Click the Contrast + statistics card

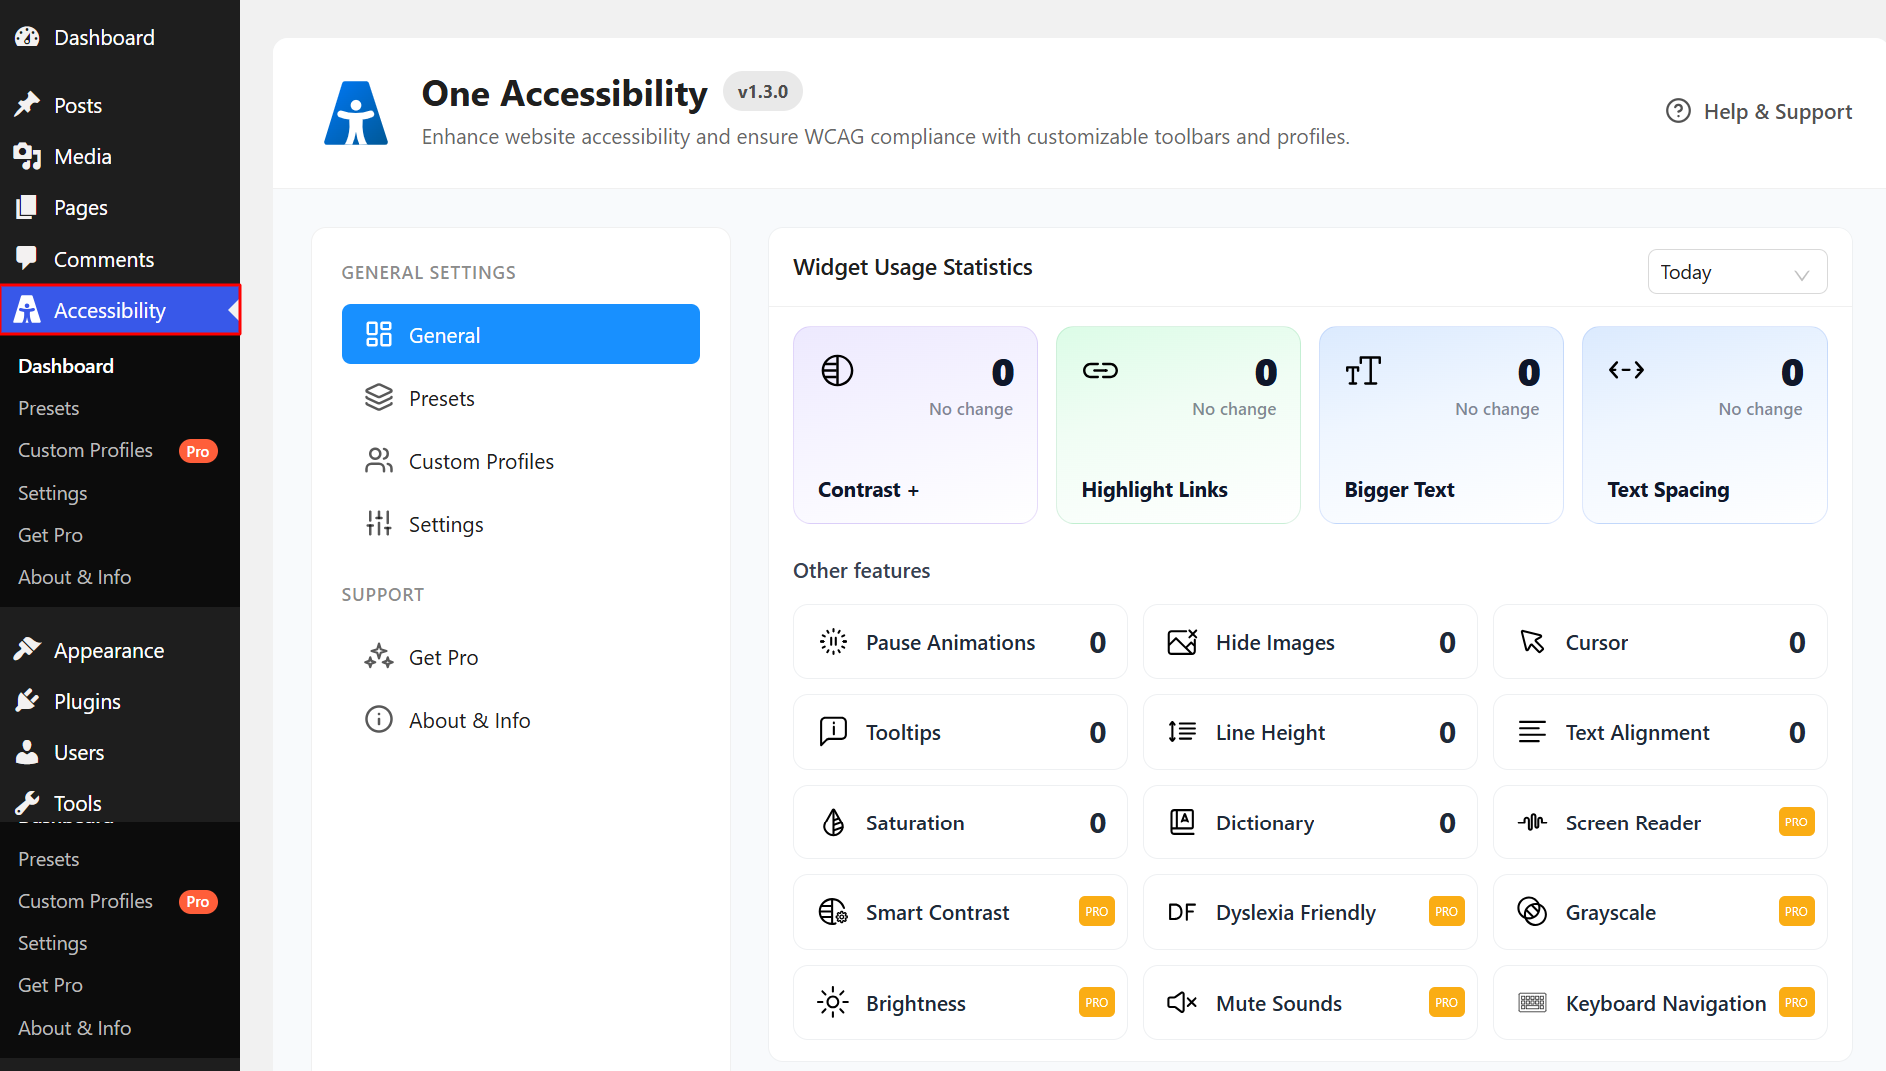click(915, 425)
